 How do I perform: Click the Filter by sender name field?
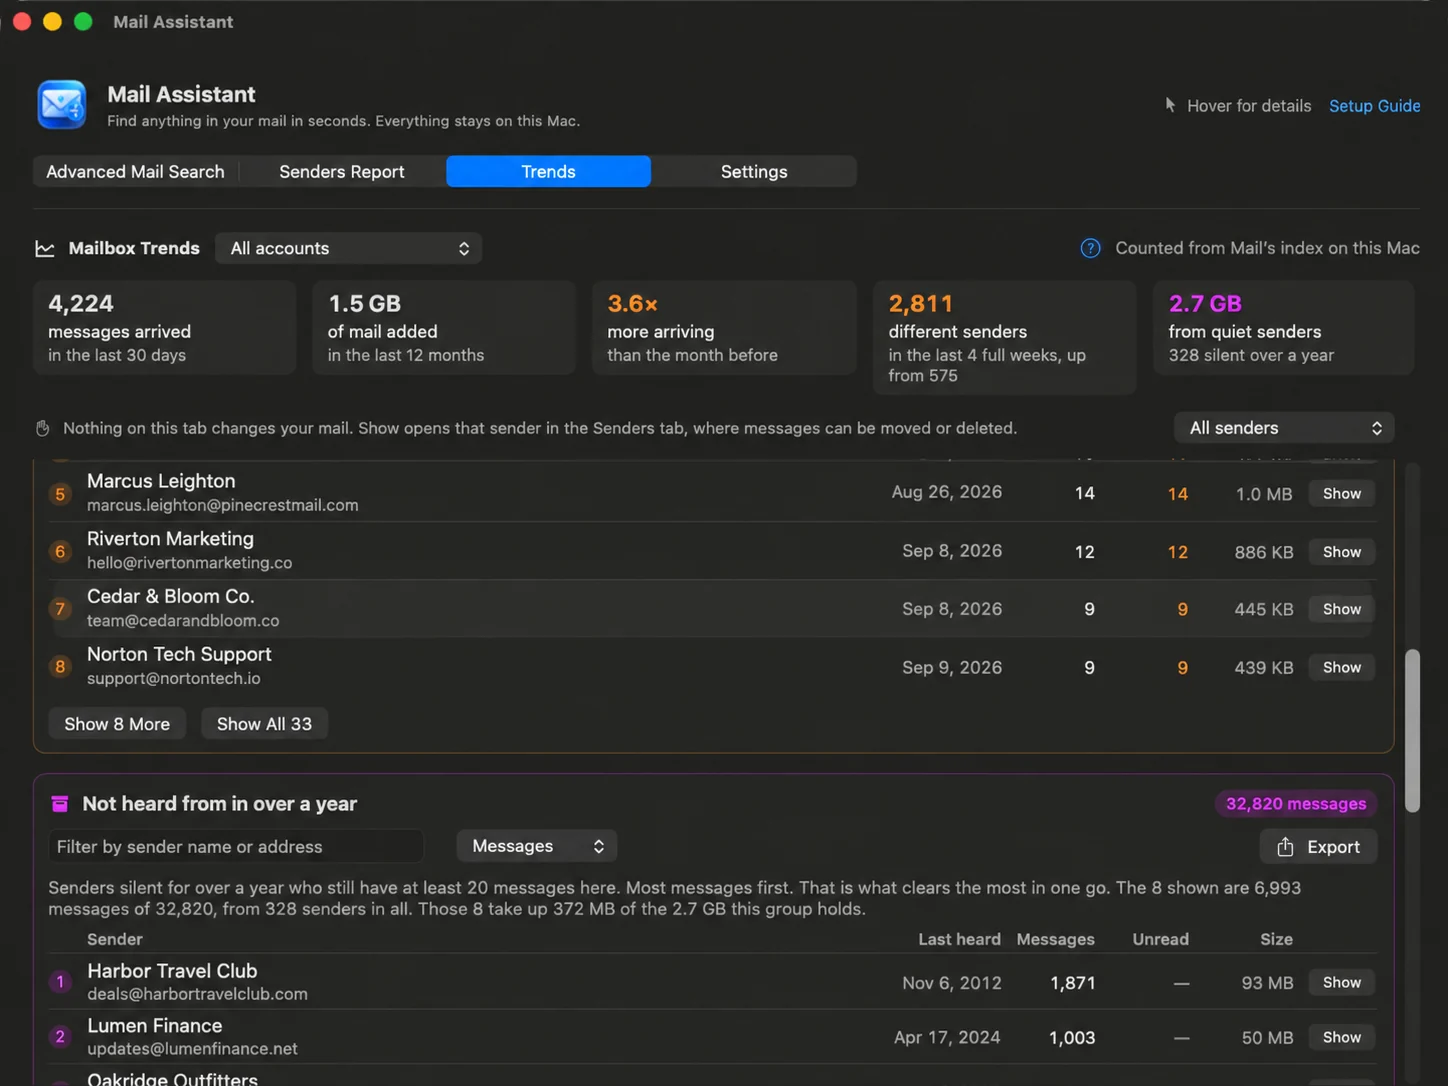coord(236,847)
